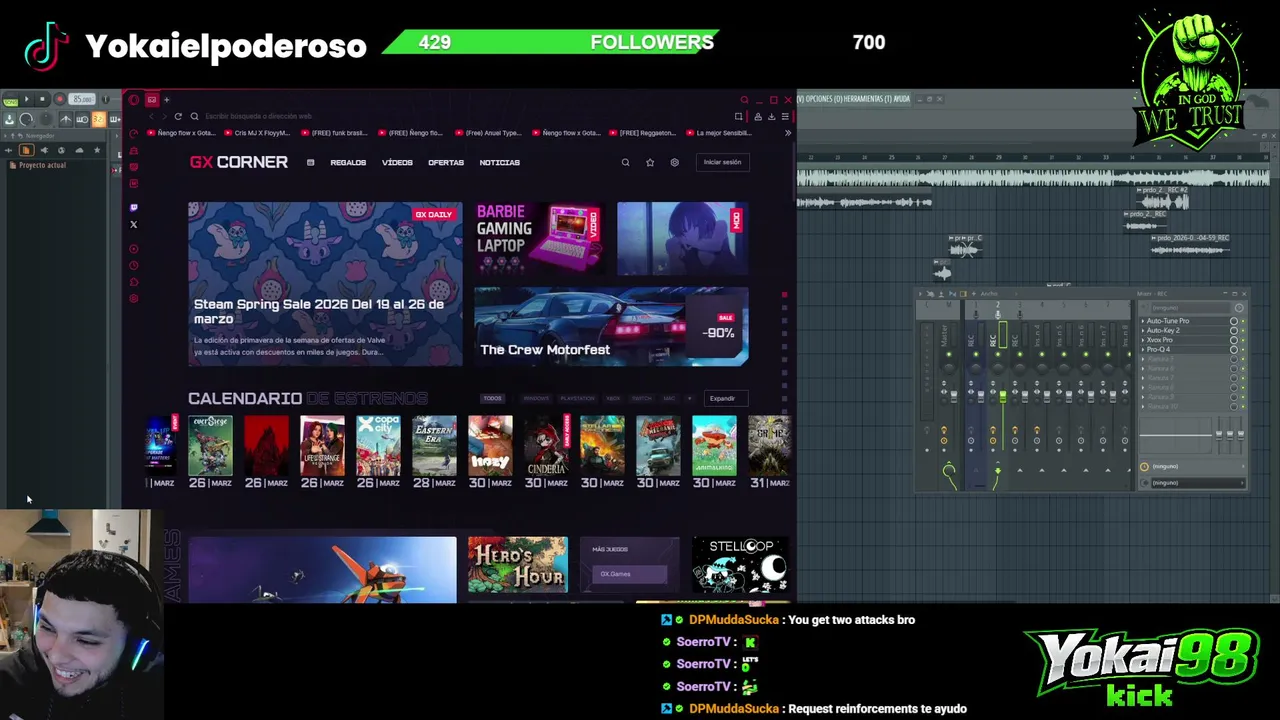Open the Barbie Gaming Laptop video card
Image resolution: width=1280 pixels, height=720 pixels.
539,238
